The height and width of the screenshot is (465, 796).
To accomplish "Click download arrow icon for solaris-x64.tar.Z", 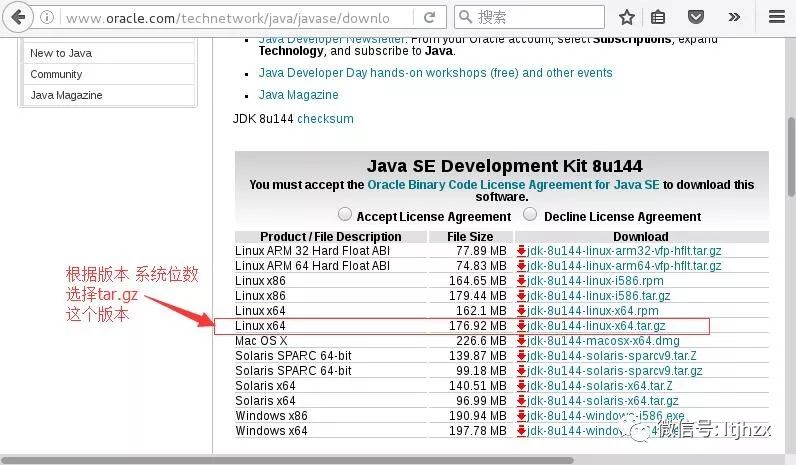I will [521, 385].
